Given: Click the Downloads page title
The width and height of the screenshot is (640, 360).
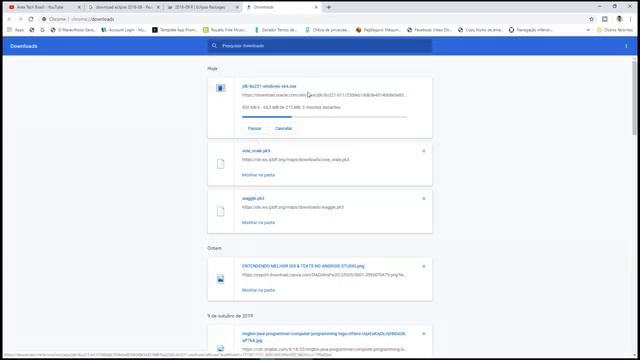Looking at the screenshot, I should pyautogui.click(x=24, y=46).
